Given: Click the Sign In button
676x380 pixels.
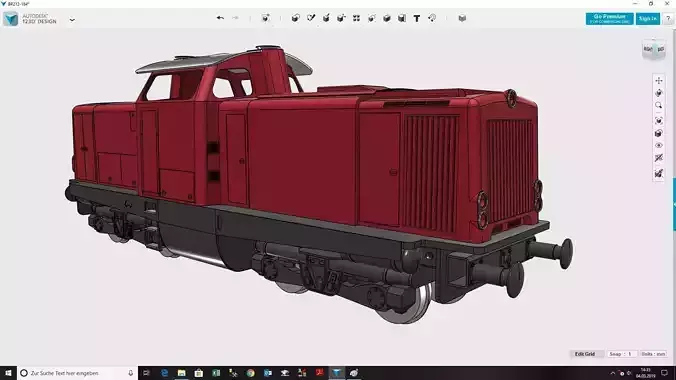Looking at the screenshot, I should coord(648,19).
